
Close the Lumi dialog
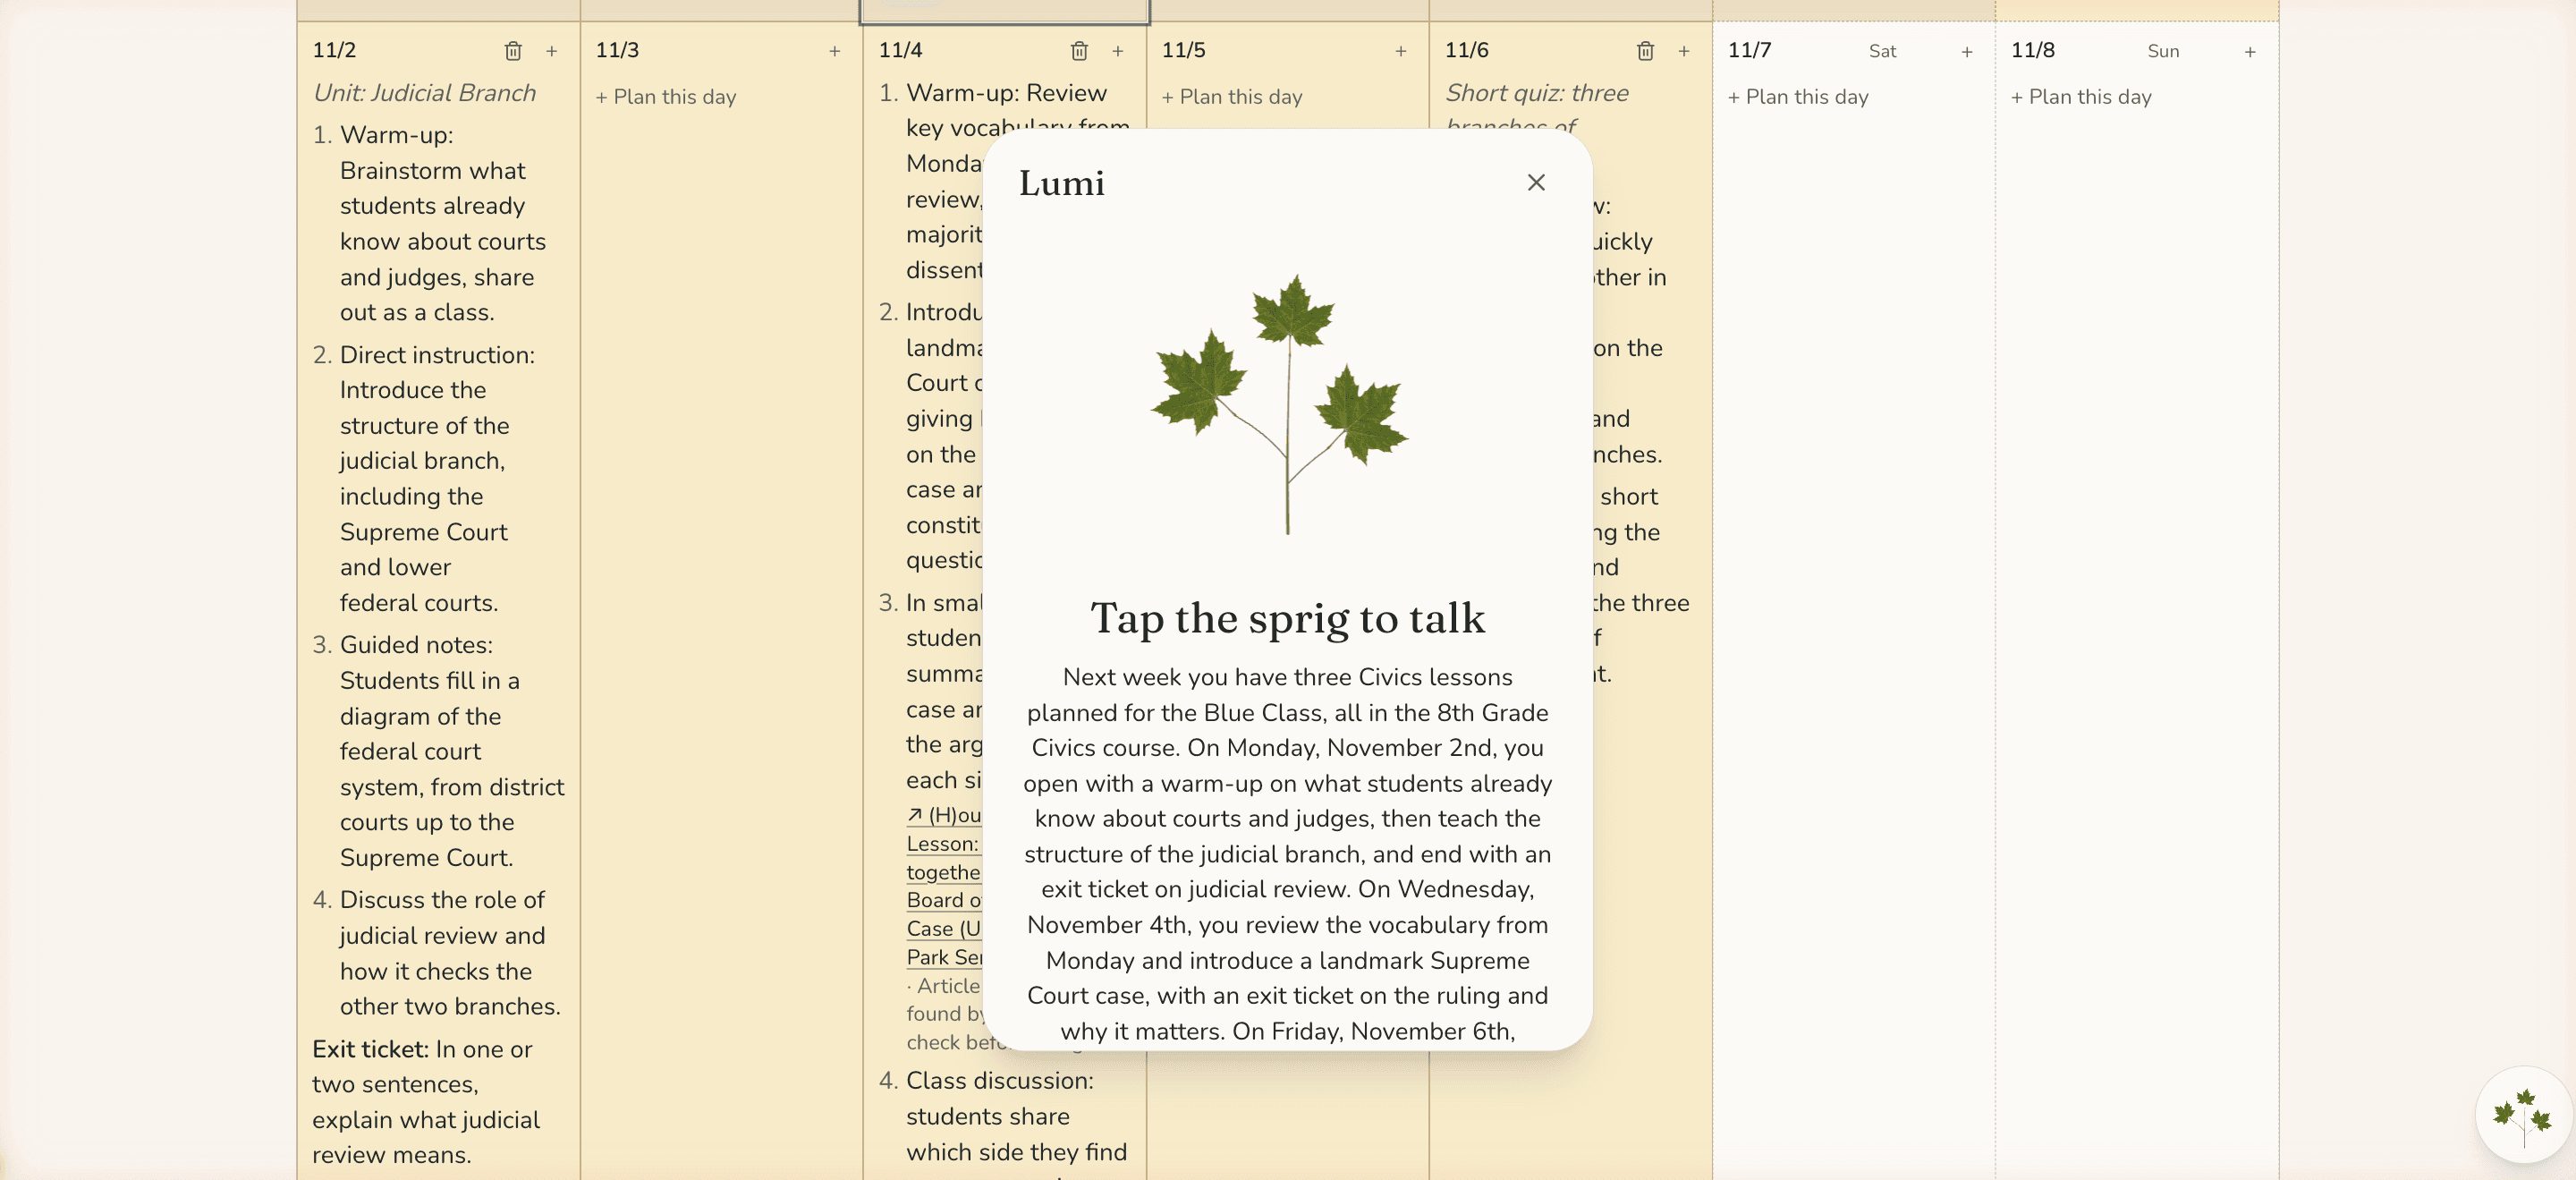pos(1536,182)
